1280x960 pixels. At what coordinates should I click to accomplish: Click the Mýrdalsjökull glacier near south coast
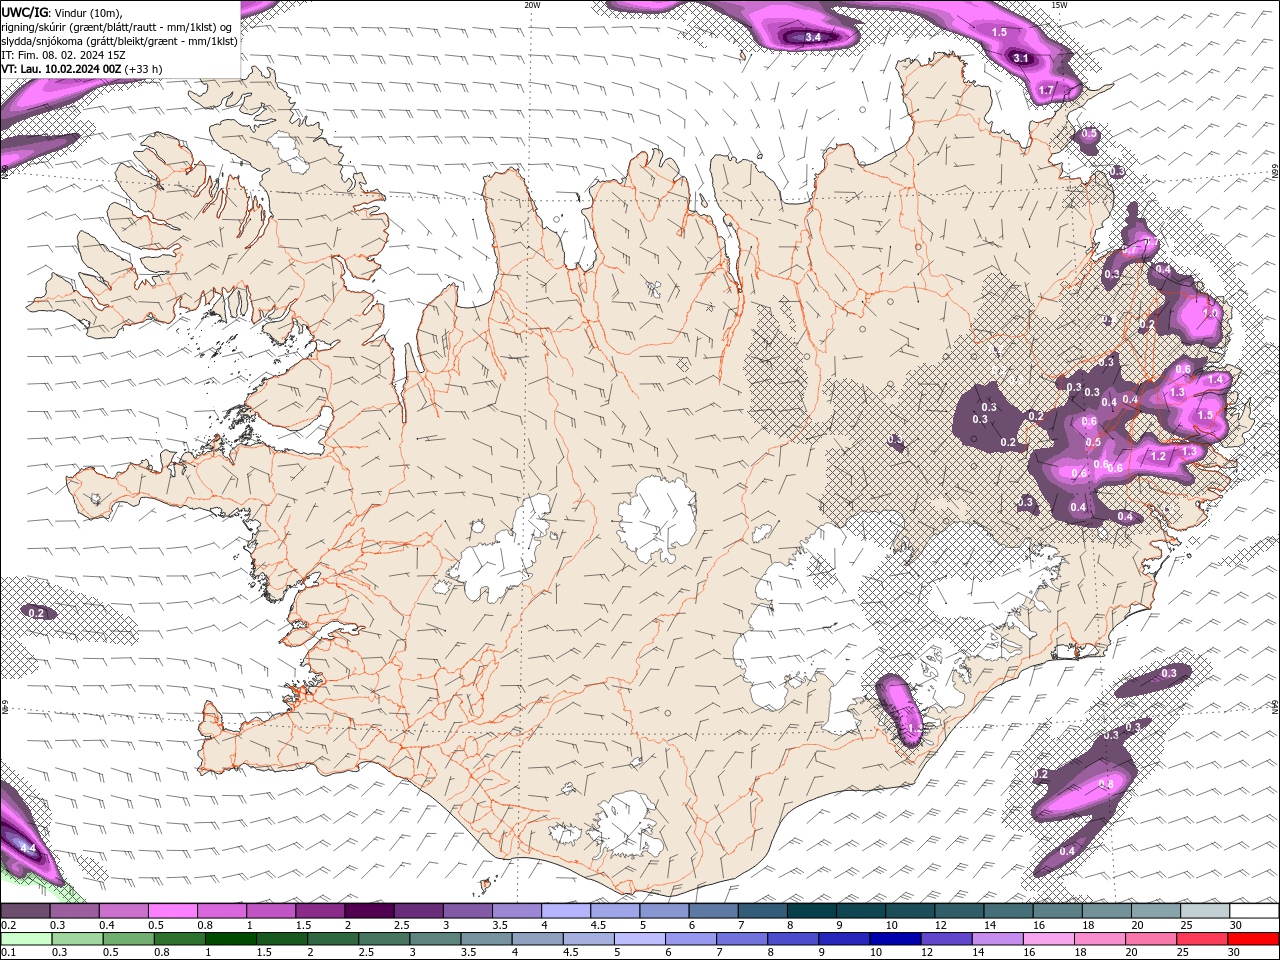click(x=627, y=824)
